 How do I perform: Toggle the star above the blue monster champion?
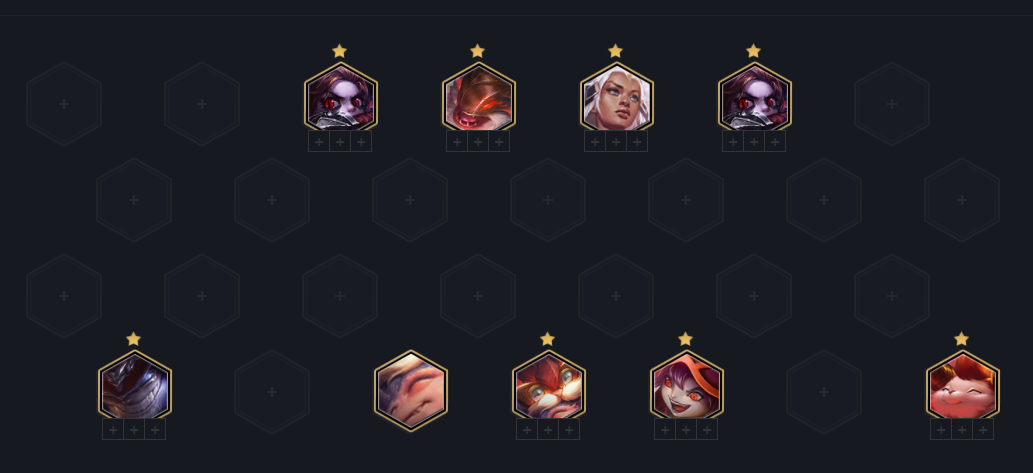point(133,339)
